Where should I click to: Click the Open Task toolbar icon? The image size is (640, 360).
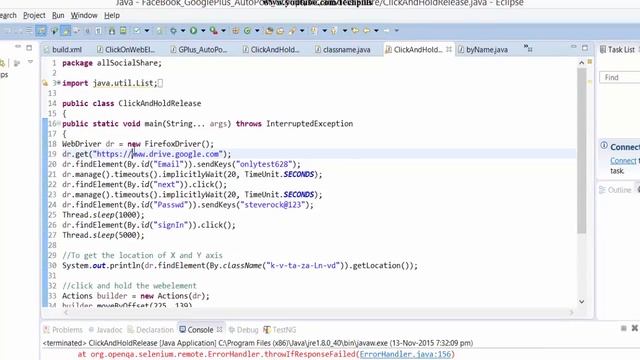[x=280, y=30]
